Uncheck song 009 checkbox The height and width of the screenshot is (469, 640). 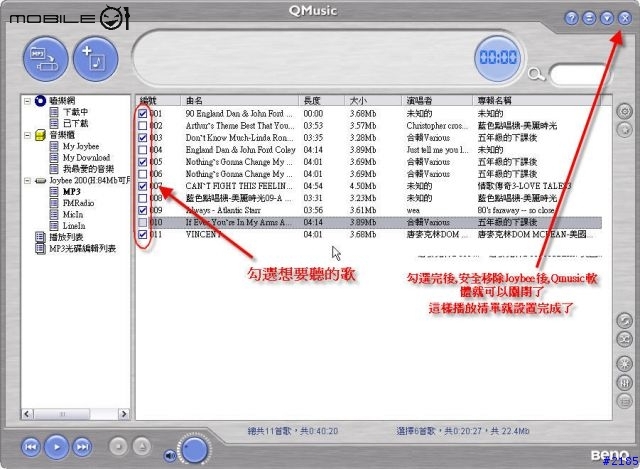coord(142,210)
